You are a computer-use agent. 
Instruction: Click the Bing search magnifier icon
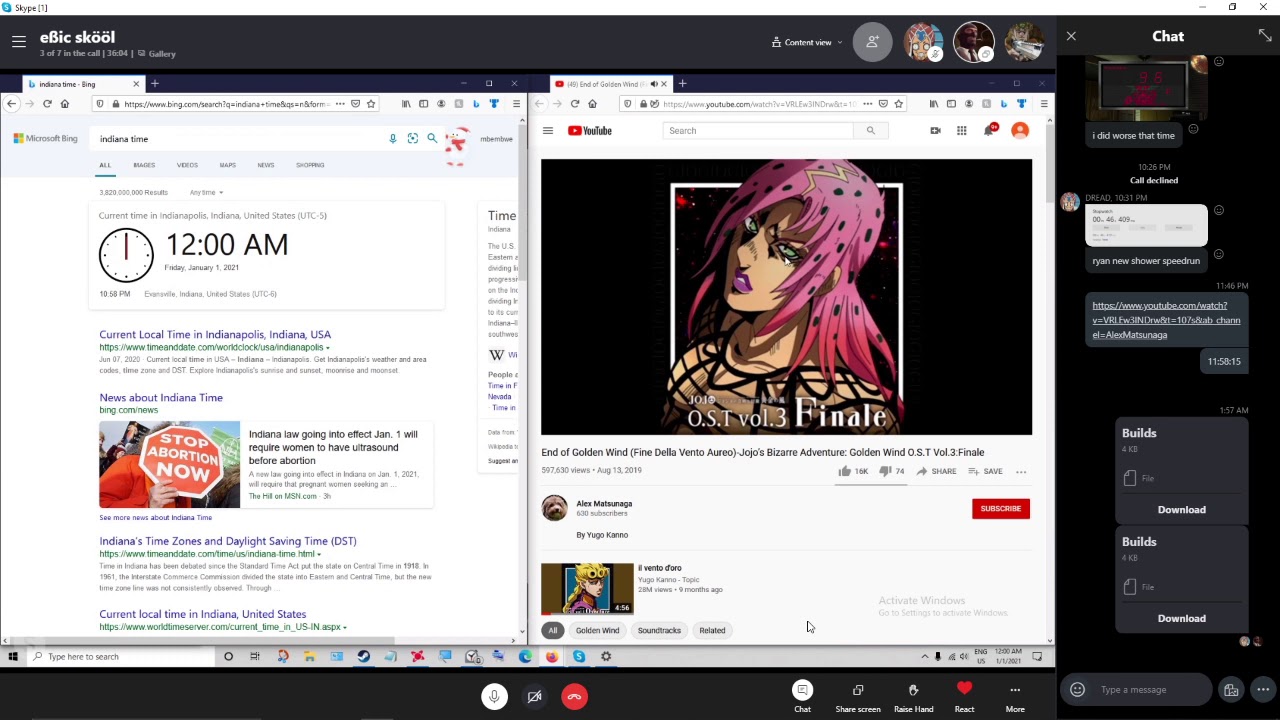pyautogui.click(x=432, y=138)
